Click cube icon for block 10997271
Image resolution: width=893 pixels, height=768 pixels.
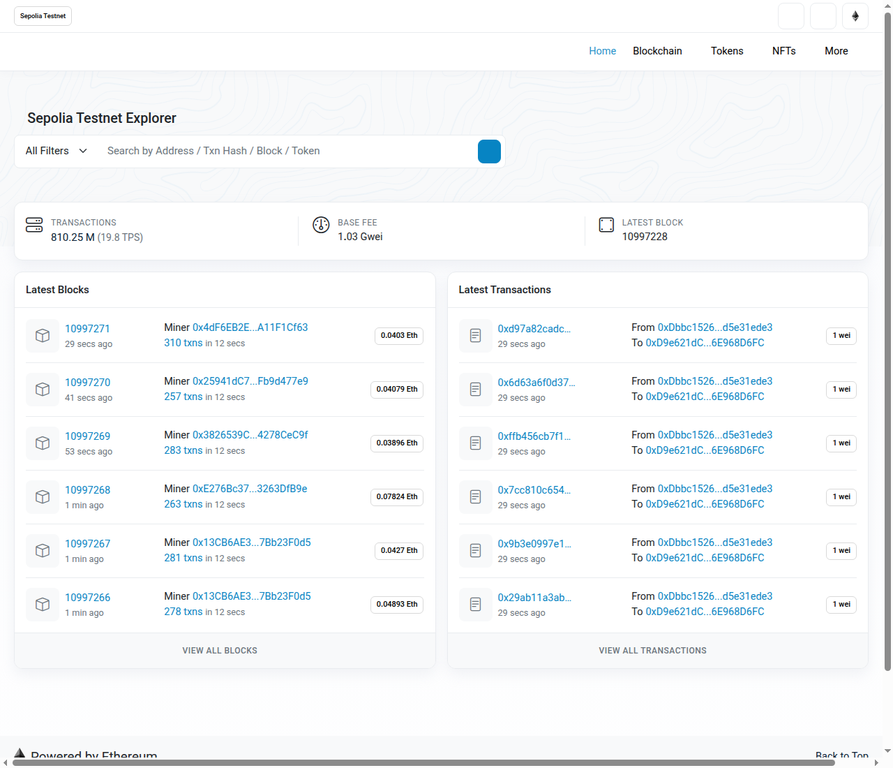point(43,336)
